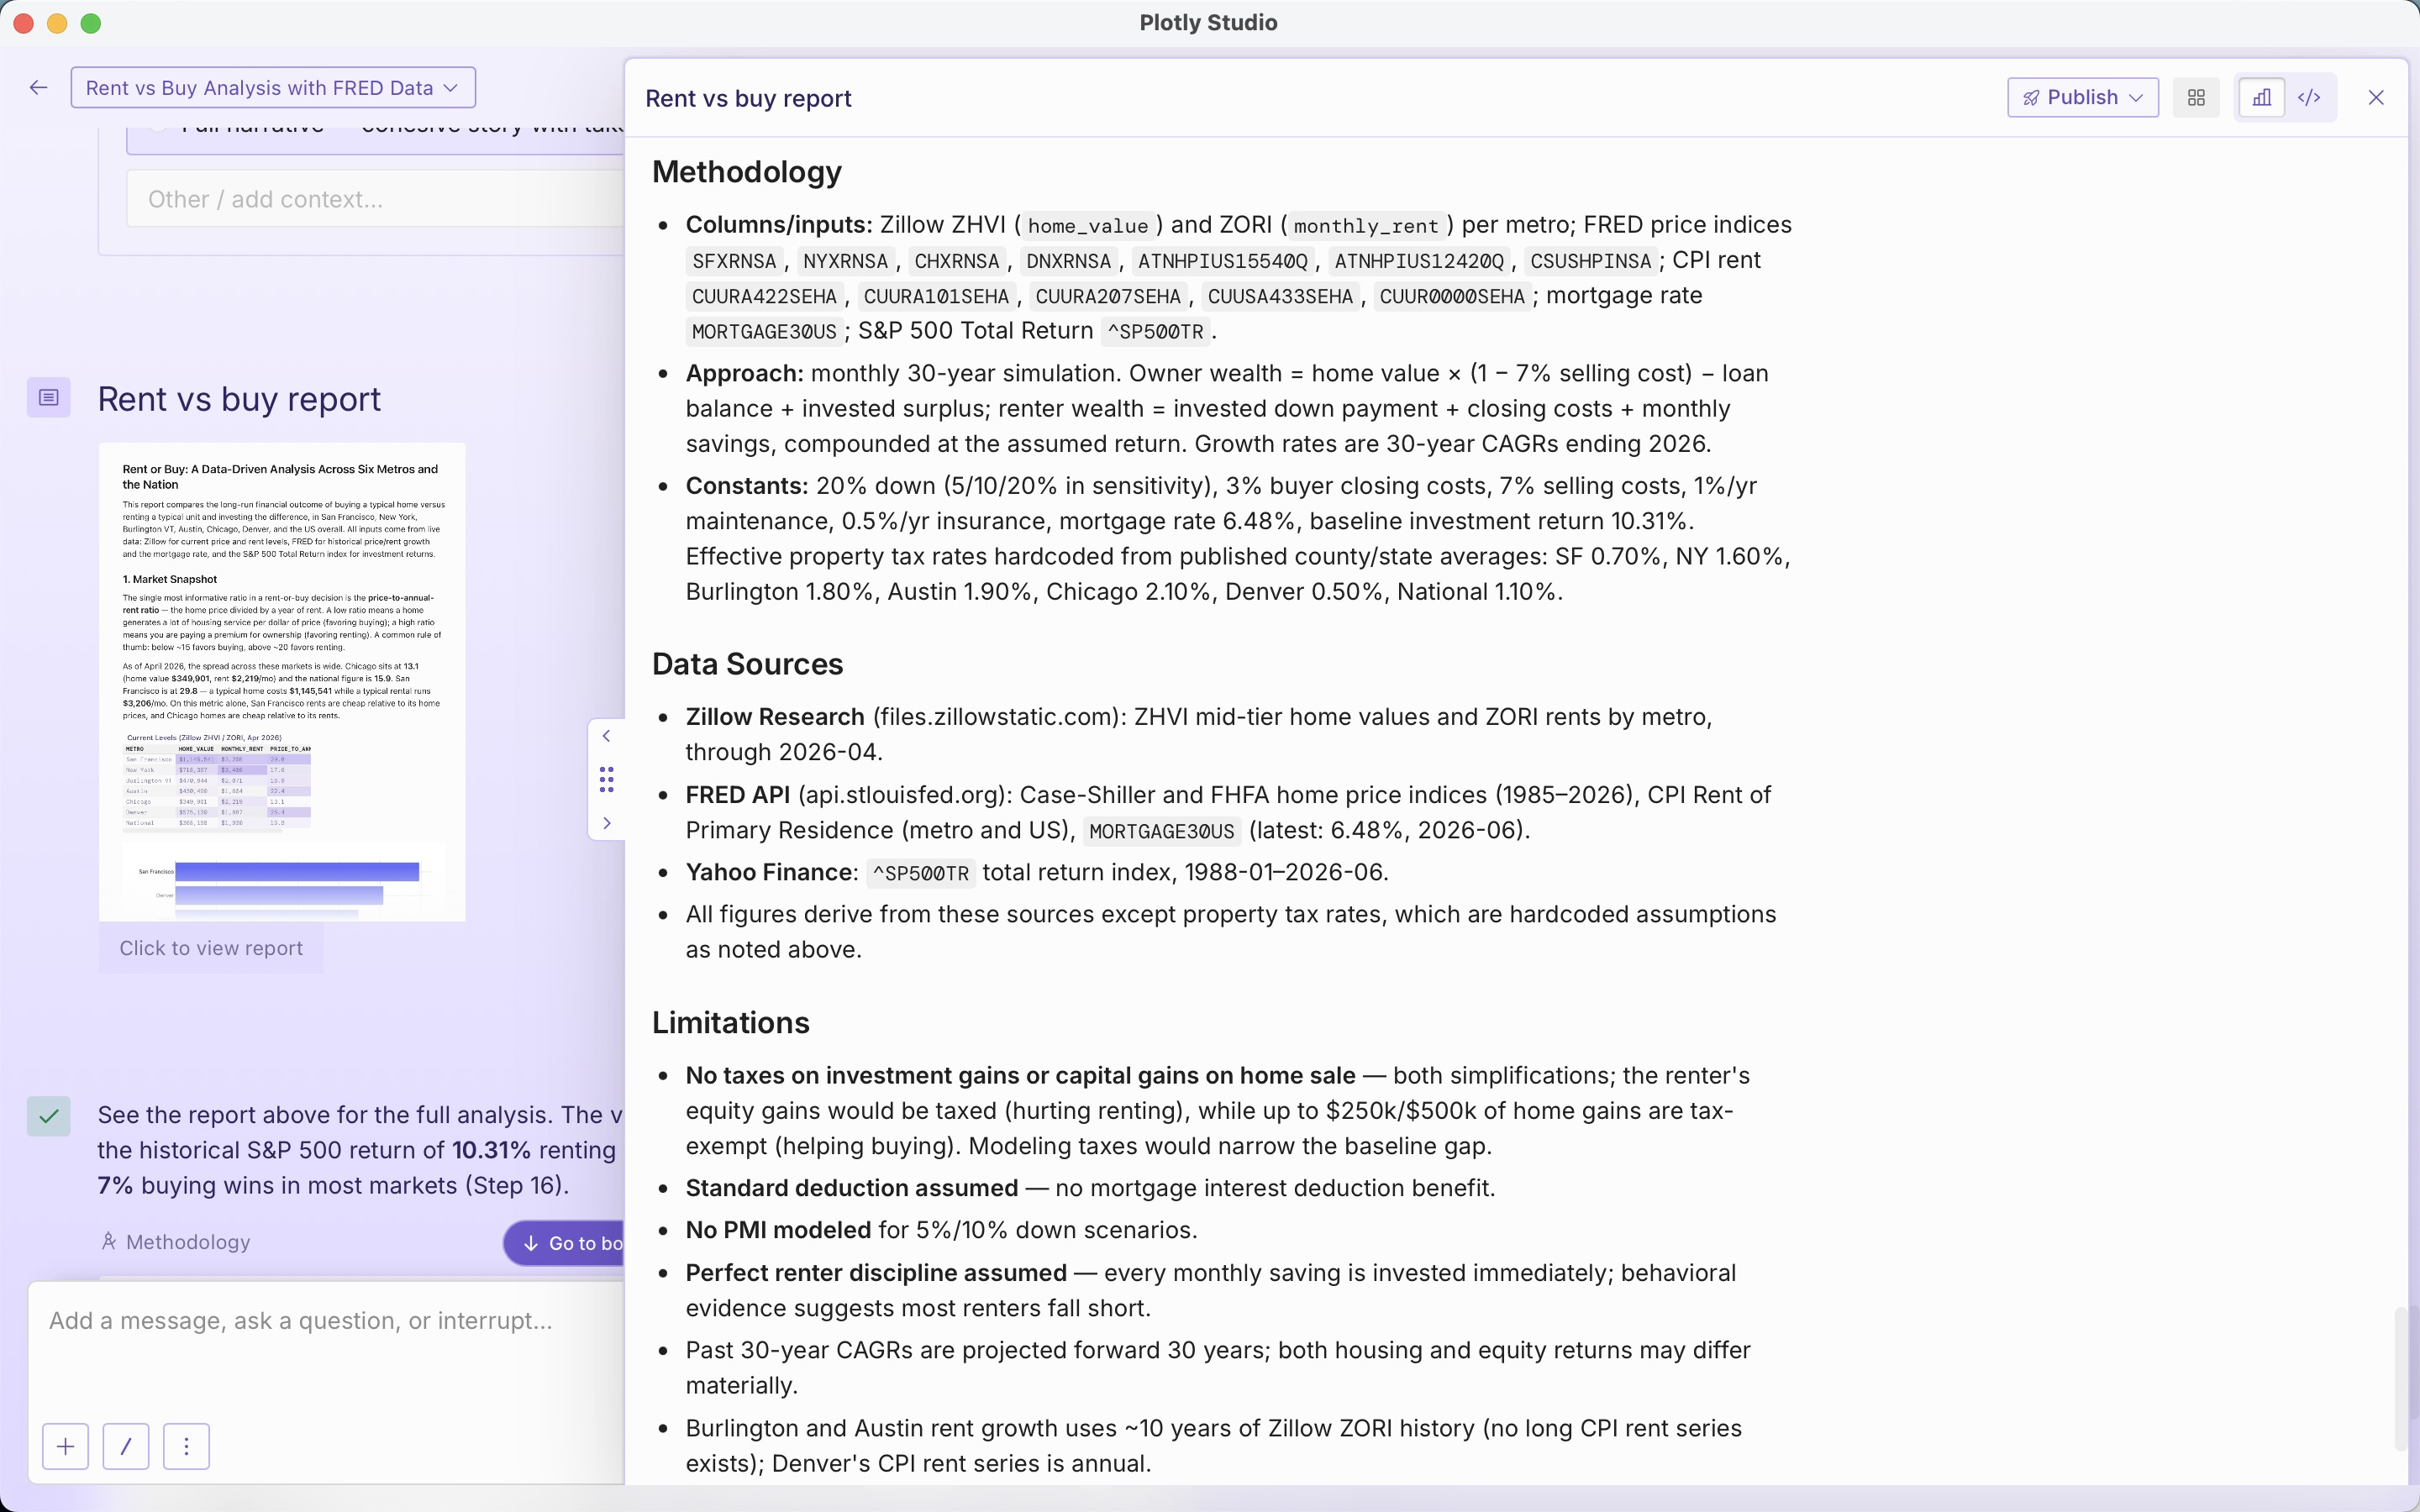Click the 'home_value' code tag
Viewport: 2420px width, 1512px height.
1088,226
